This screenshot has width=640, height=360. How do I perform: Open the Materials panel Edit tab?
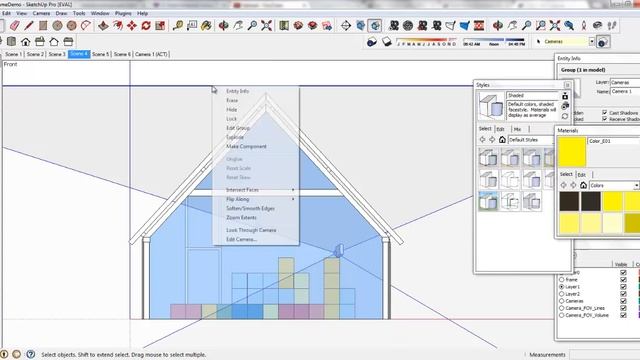tap(582, 175)
